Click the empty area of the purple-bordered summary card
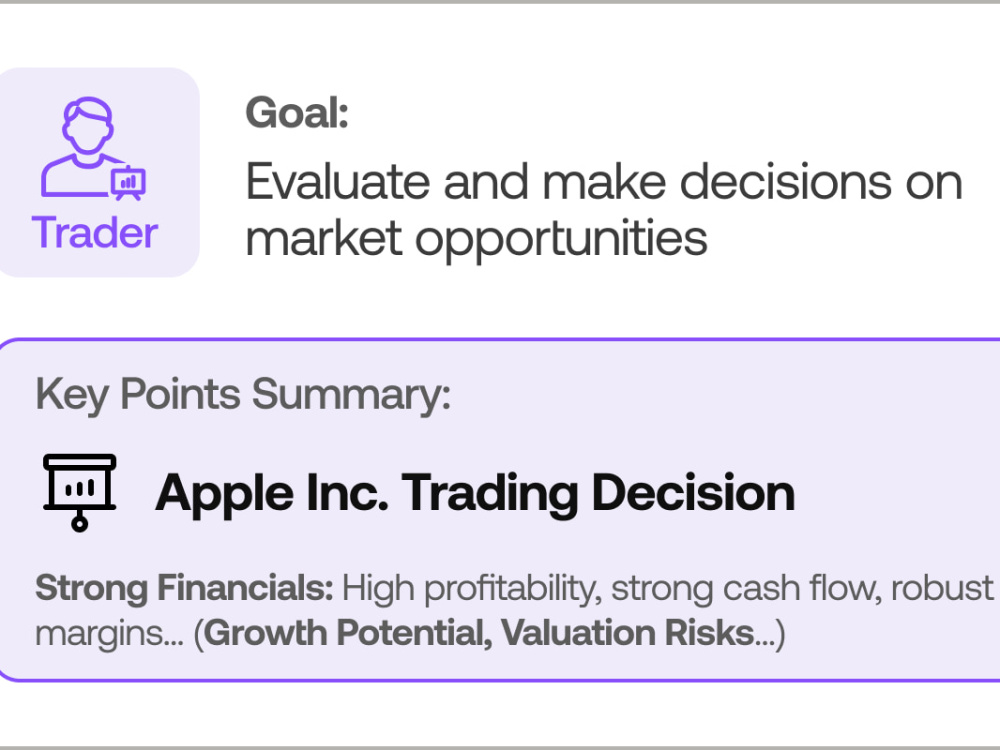The width and height of the screenshot is (1000, 750). pos(893,446)
